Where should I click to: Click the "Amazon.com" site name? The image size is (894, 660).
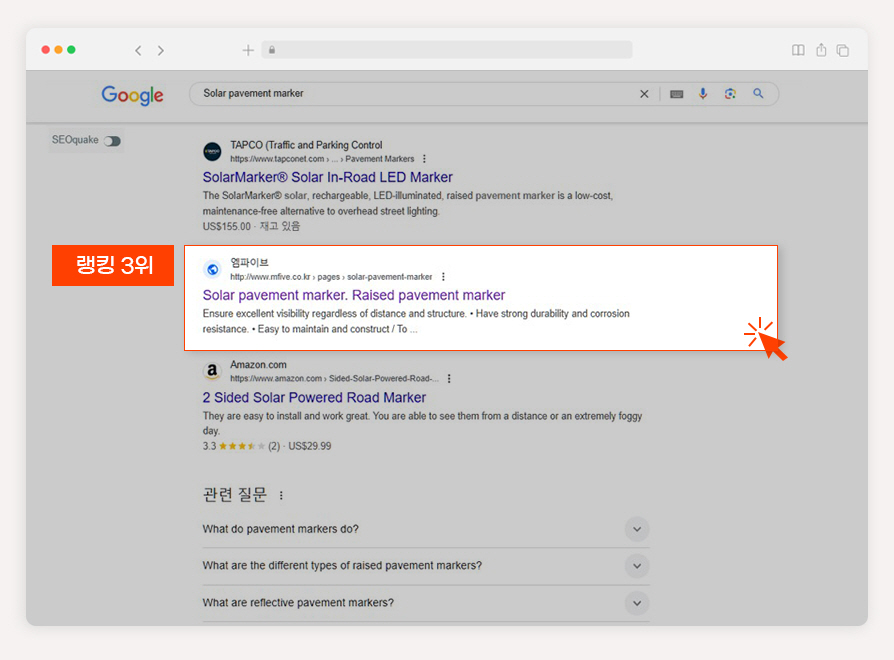pyautogui.click(x=258, y=365)
